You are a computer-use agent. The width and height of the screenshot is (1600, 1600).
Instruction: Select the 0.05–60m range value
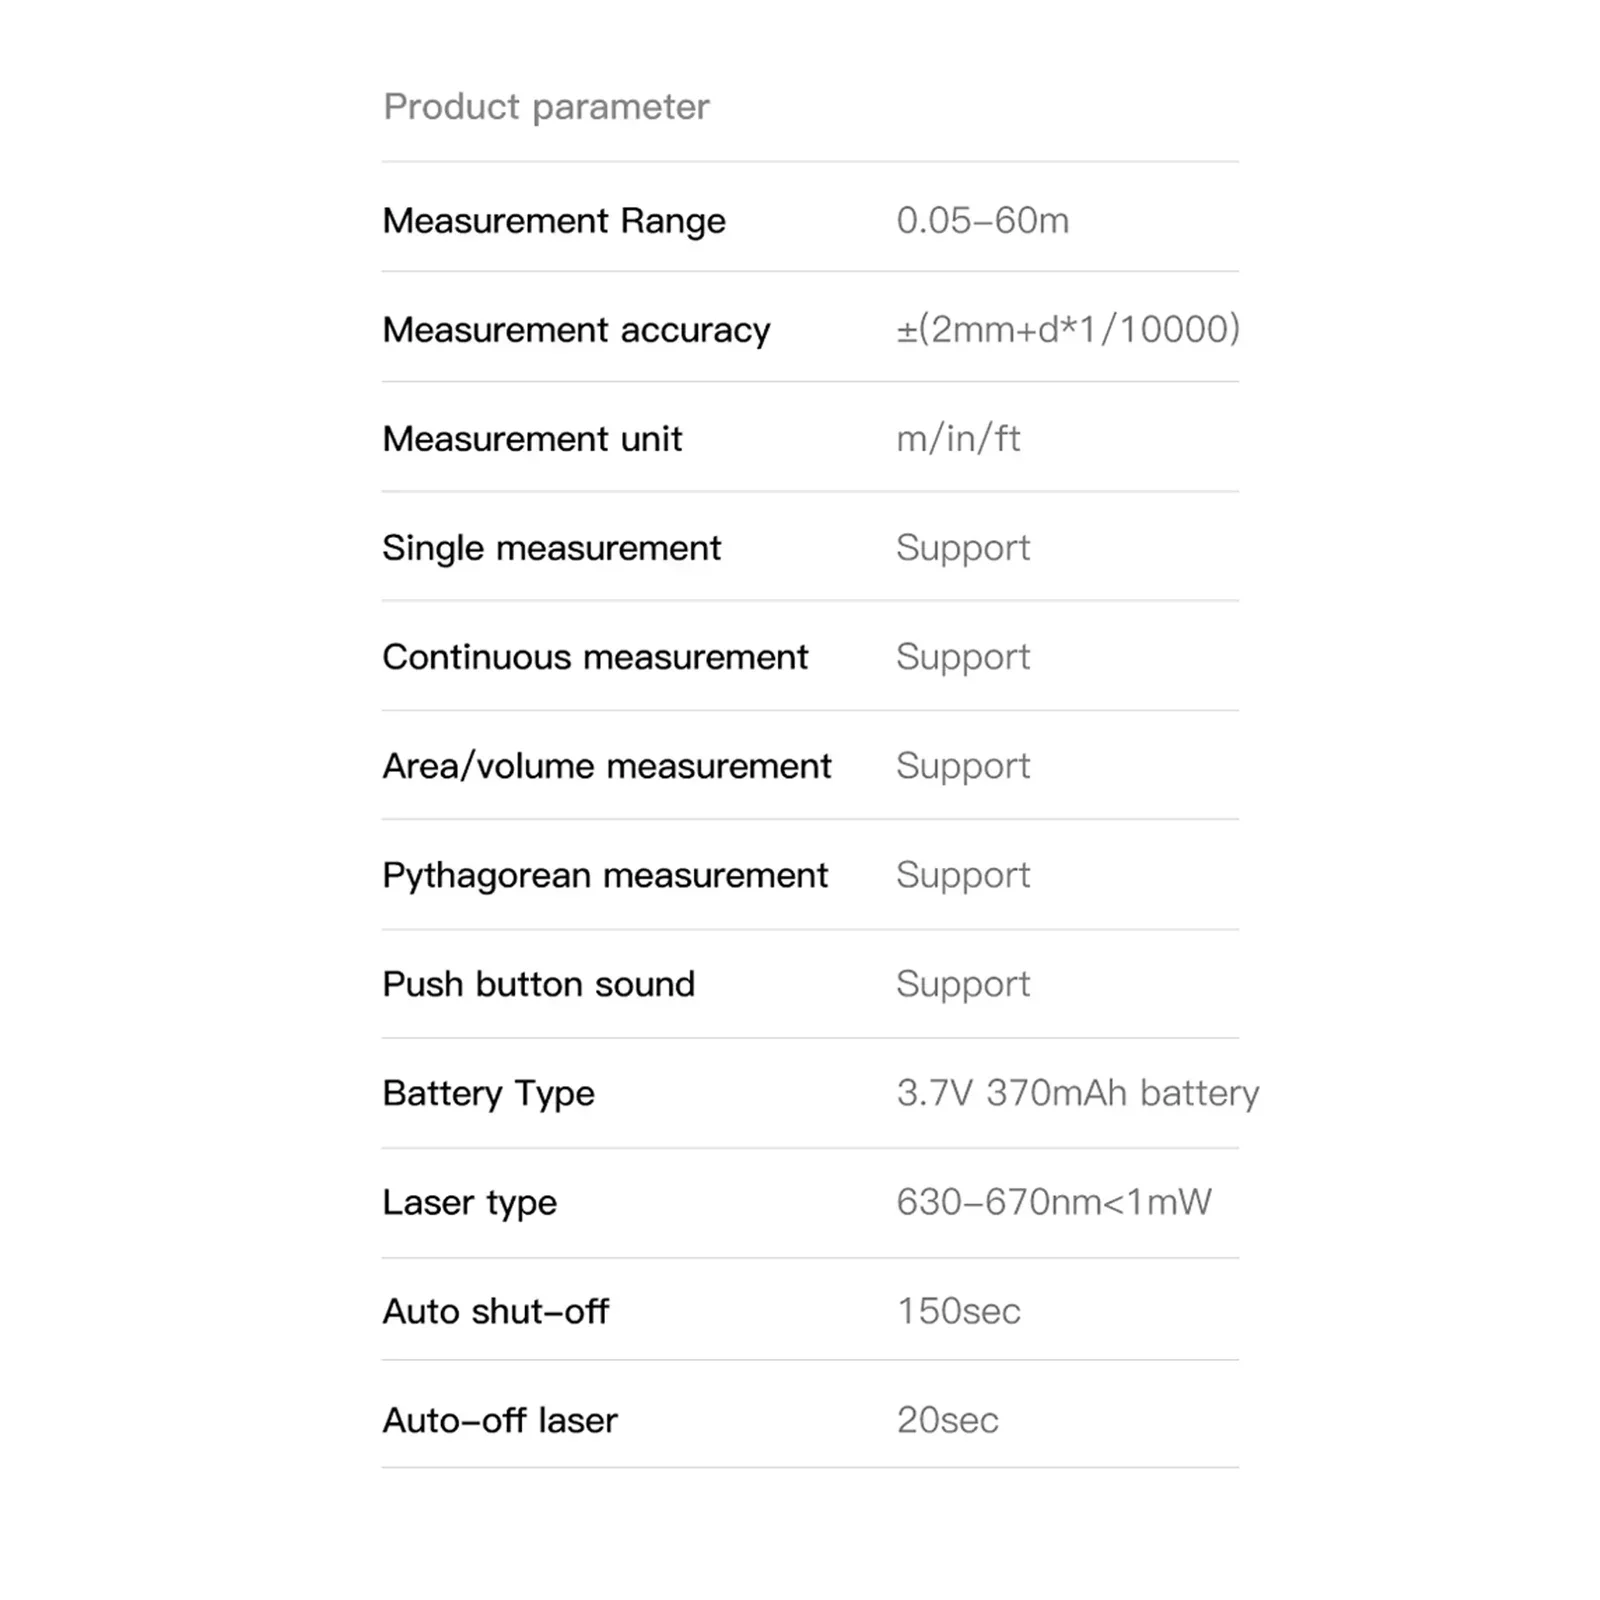click(x=982, y=221)
